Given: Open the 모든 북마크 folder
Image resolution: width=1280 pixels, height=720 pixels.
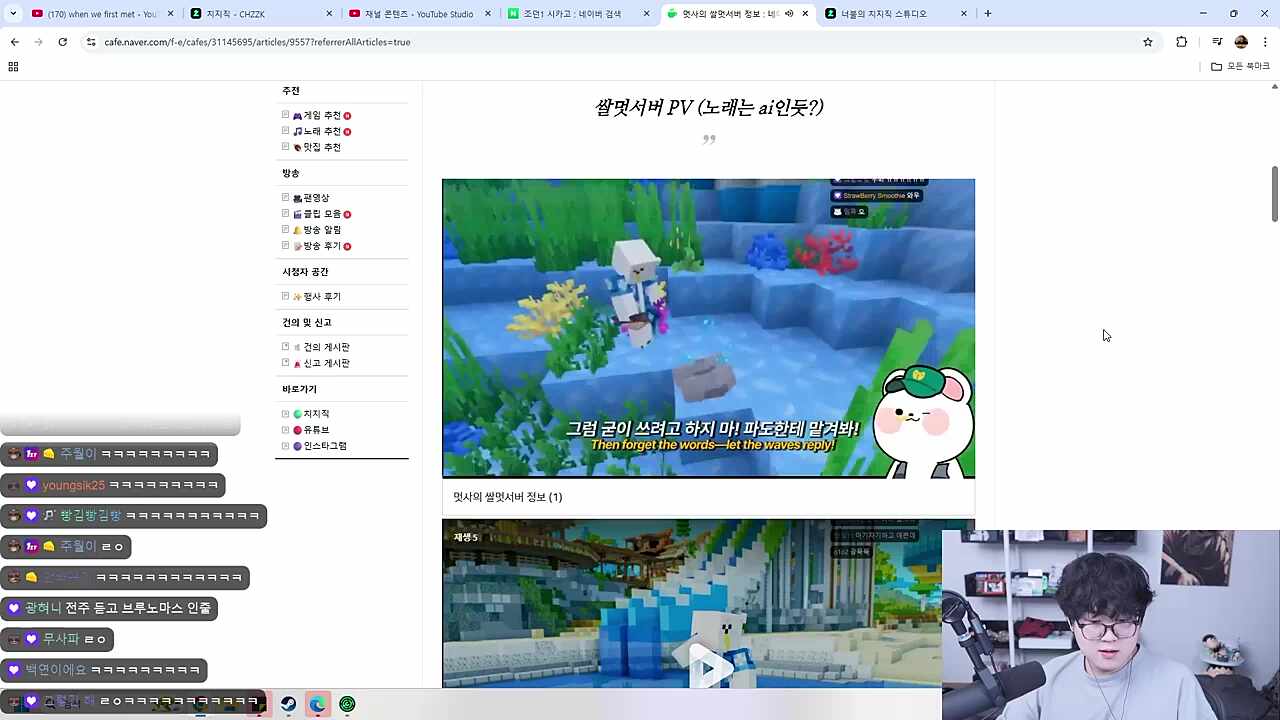Looking at the screenshot, I should (1240, 66).
